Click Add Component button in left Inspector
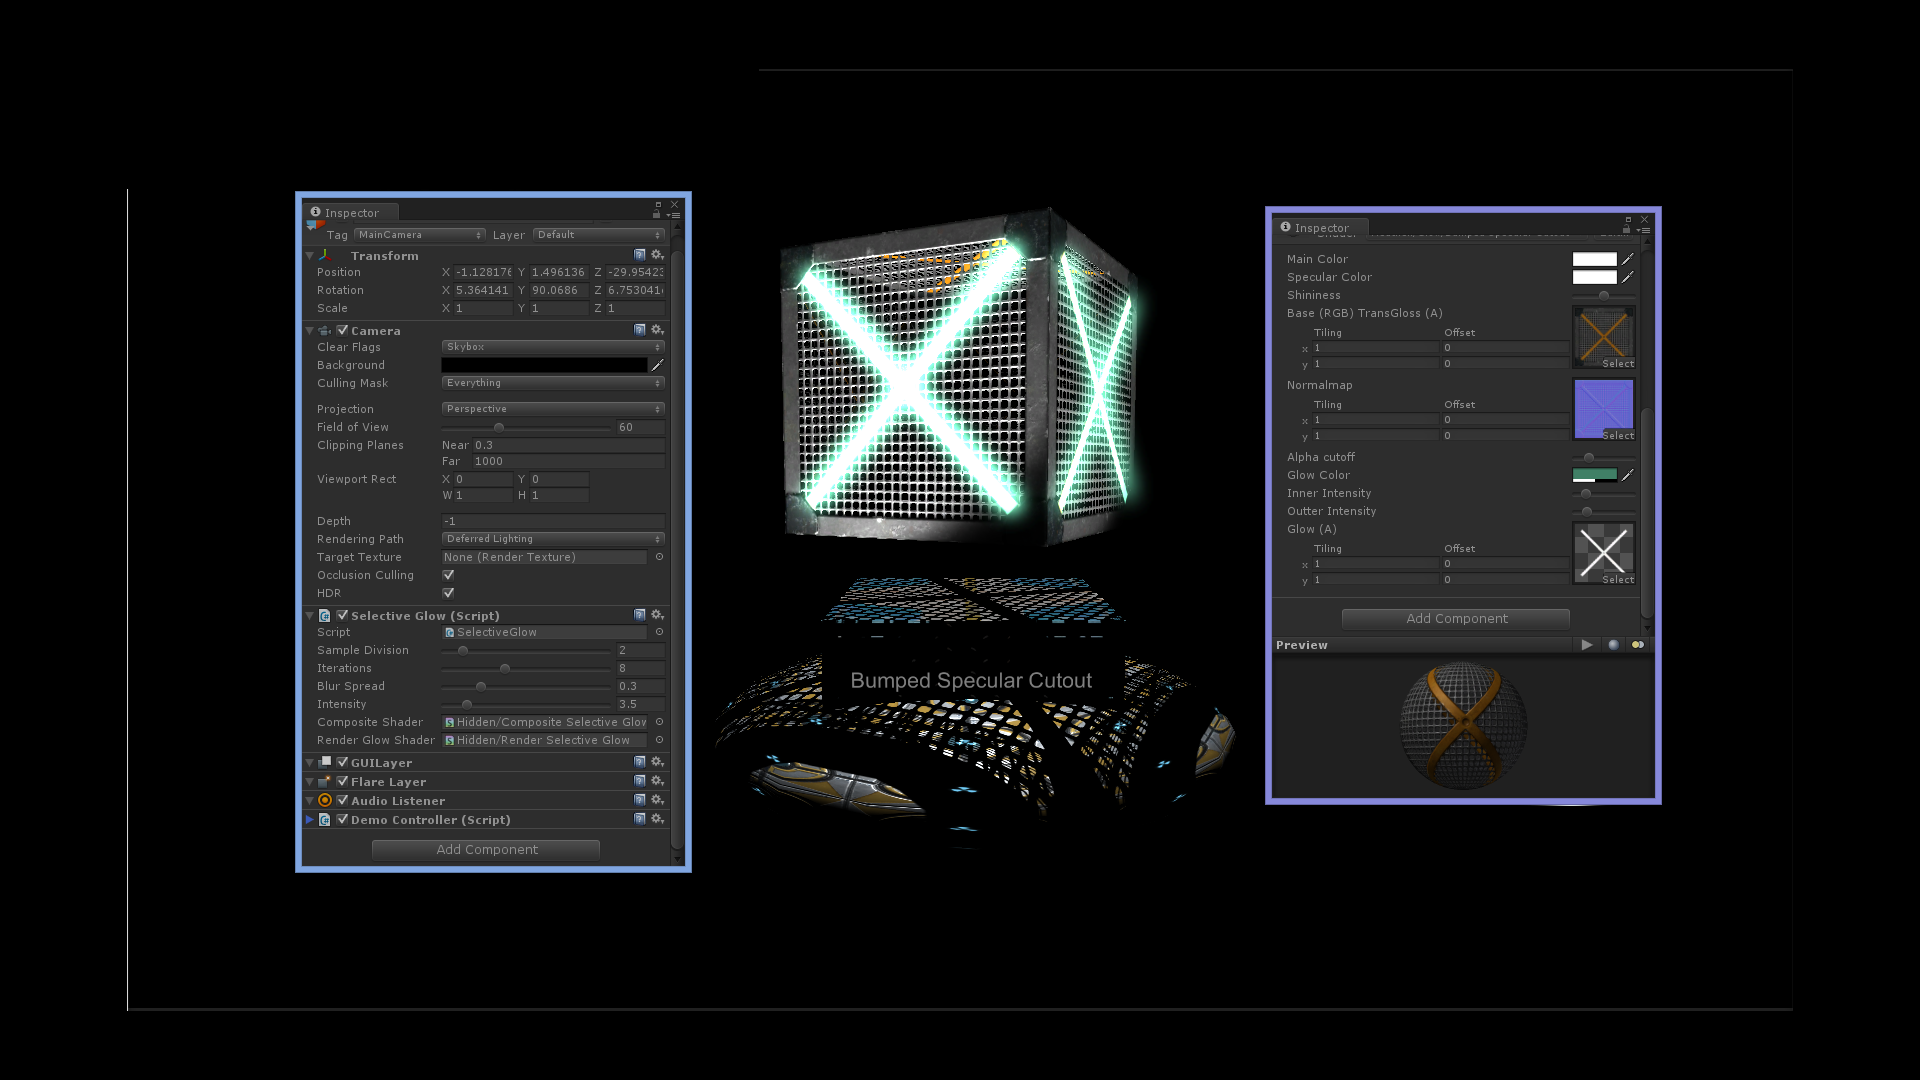 point(487,849)
